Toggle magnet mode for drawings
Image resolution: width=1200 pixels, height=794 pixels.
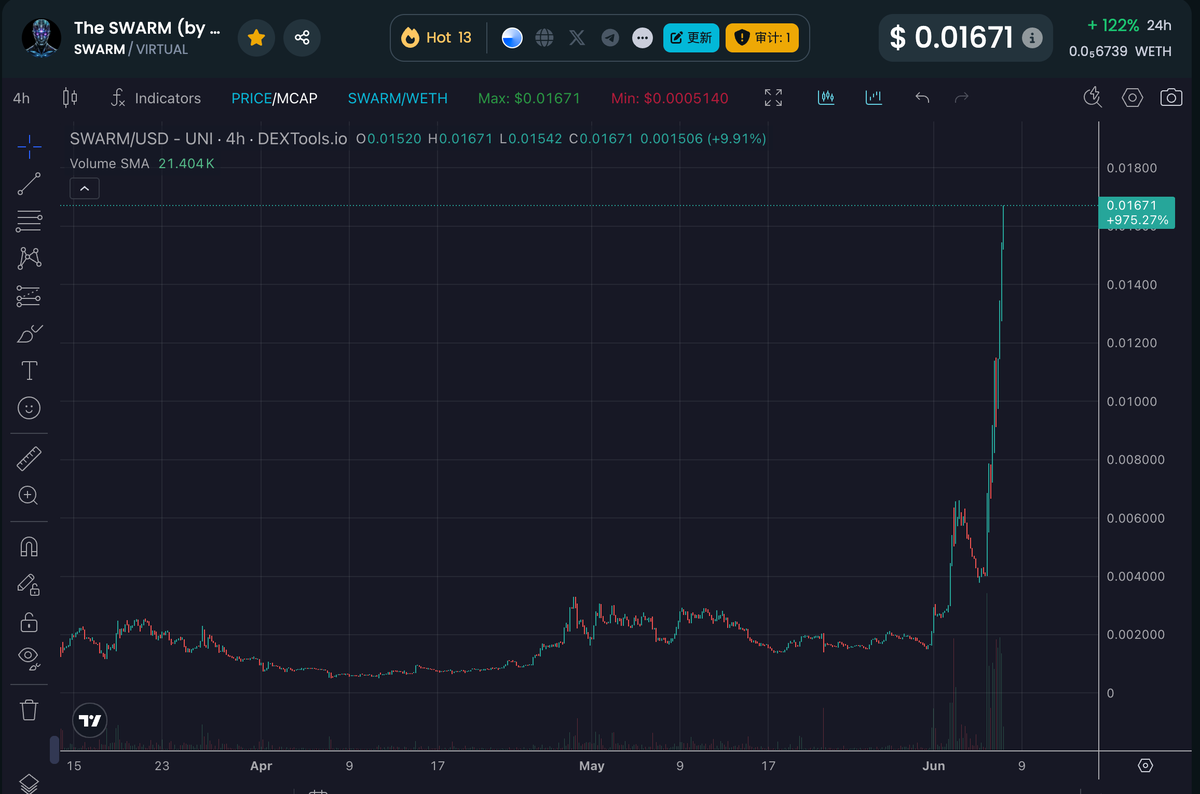[x=30, y=547]
